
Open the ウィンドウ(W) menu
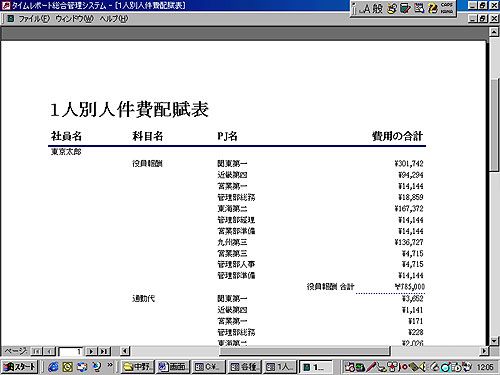[x=75, y=19]
